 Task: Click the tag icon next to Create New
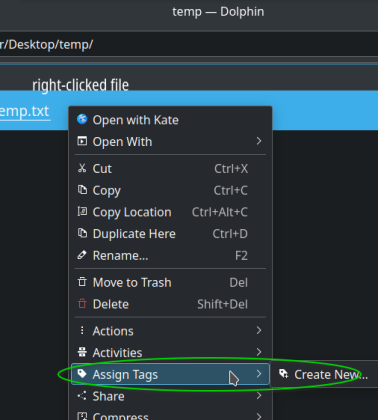[284, 374]
